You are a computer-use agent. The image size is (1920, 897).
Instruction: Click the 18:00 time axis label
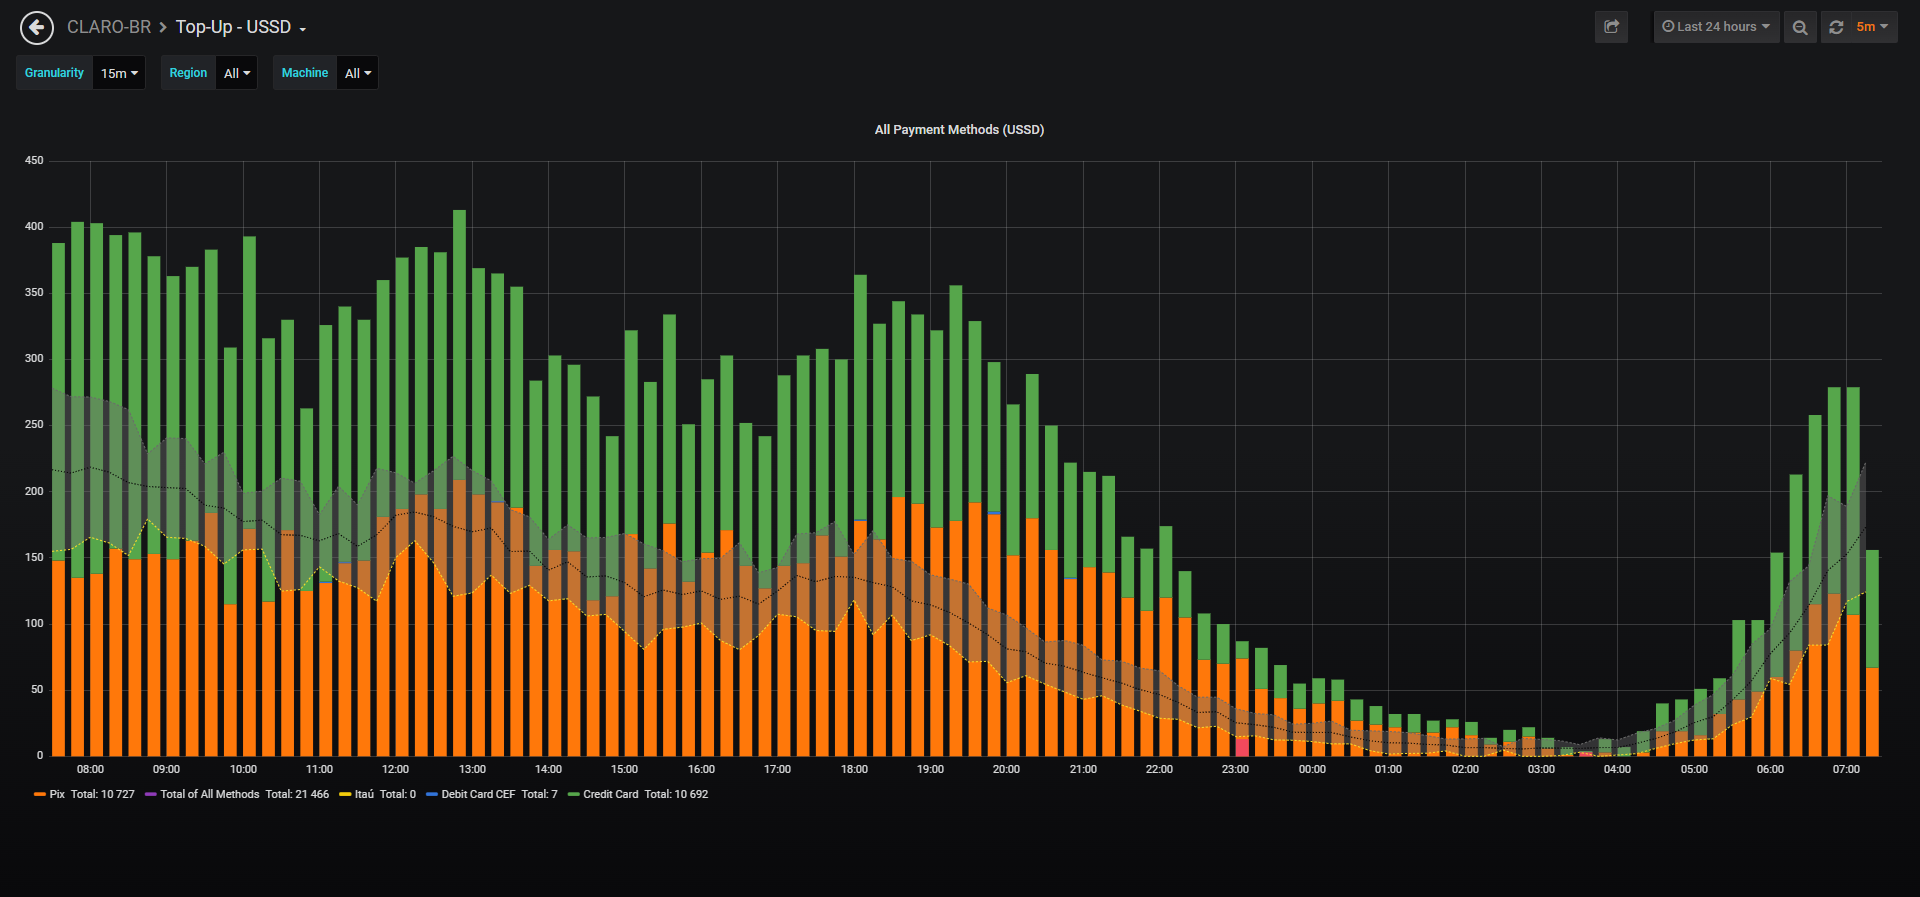coord(854,769)
